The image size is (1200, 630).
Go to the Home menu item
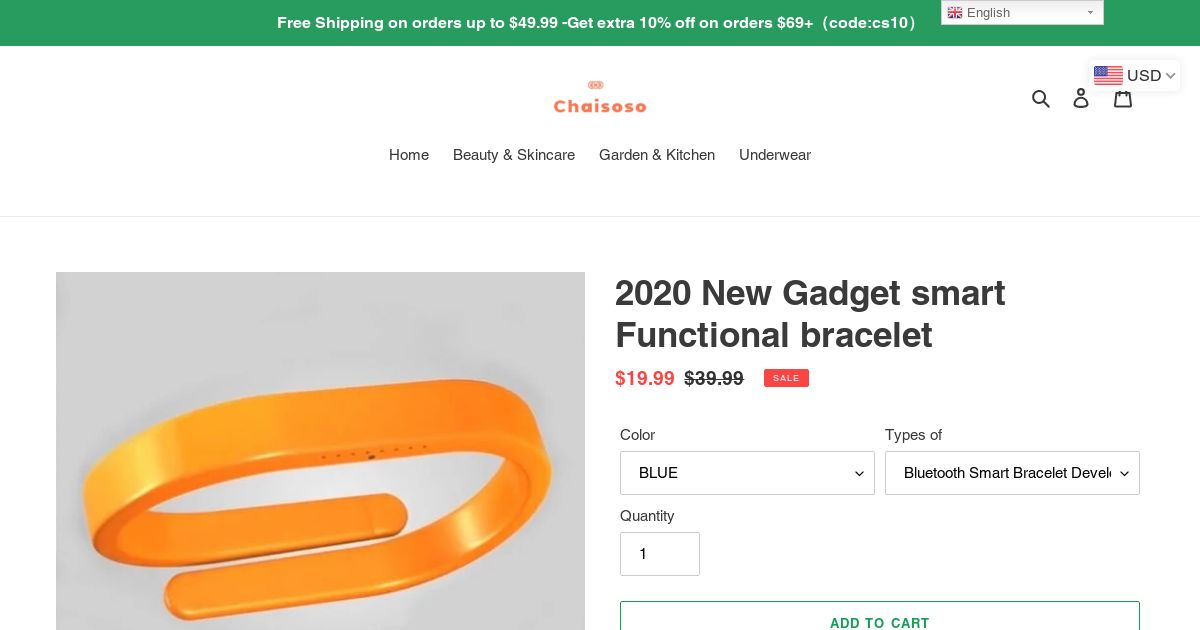[409, 155]
